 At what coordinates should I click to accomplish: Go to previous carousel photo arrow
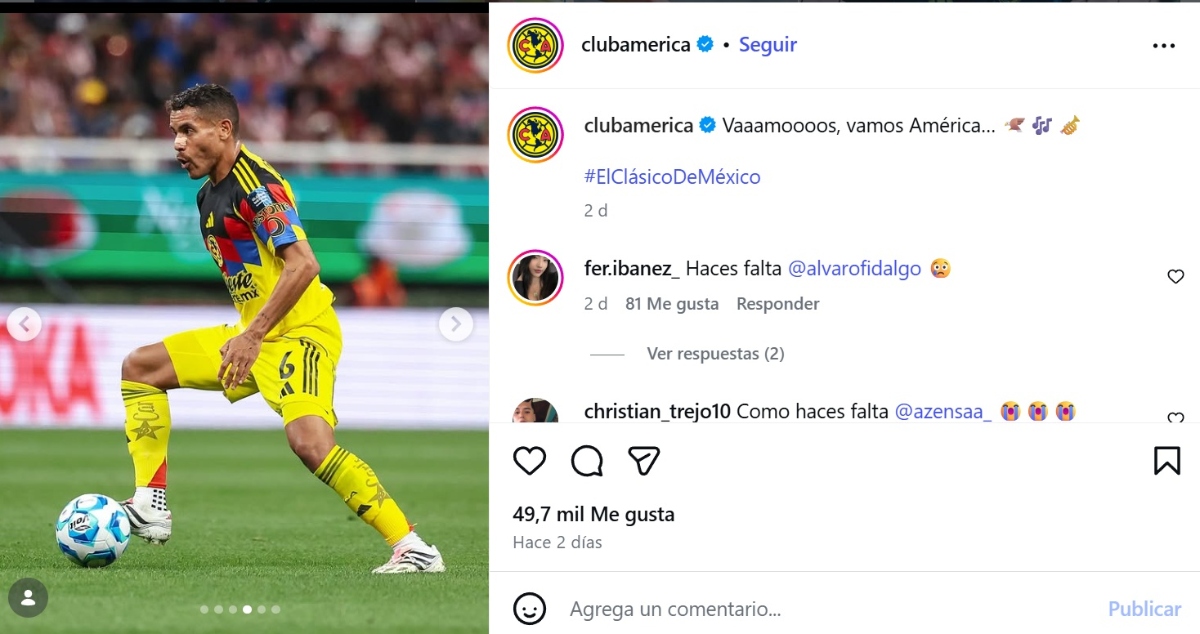click(x=24, y=324)
